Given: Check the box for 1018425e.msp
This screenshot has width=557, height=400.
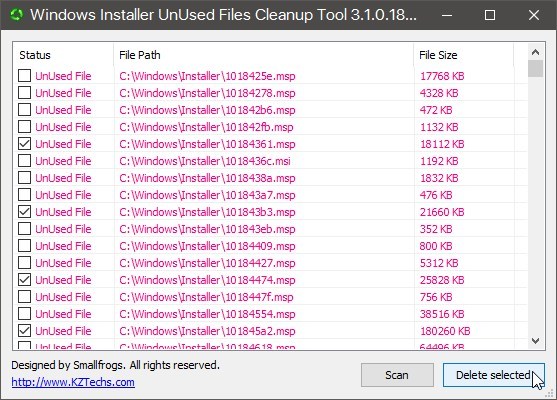Looking at the screenshot, I should [x=25, y=76].
